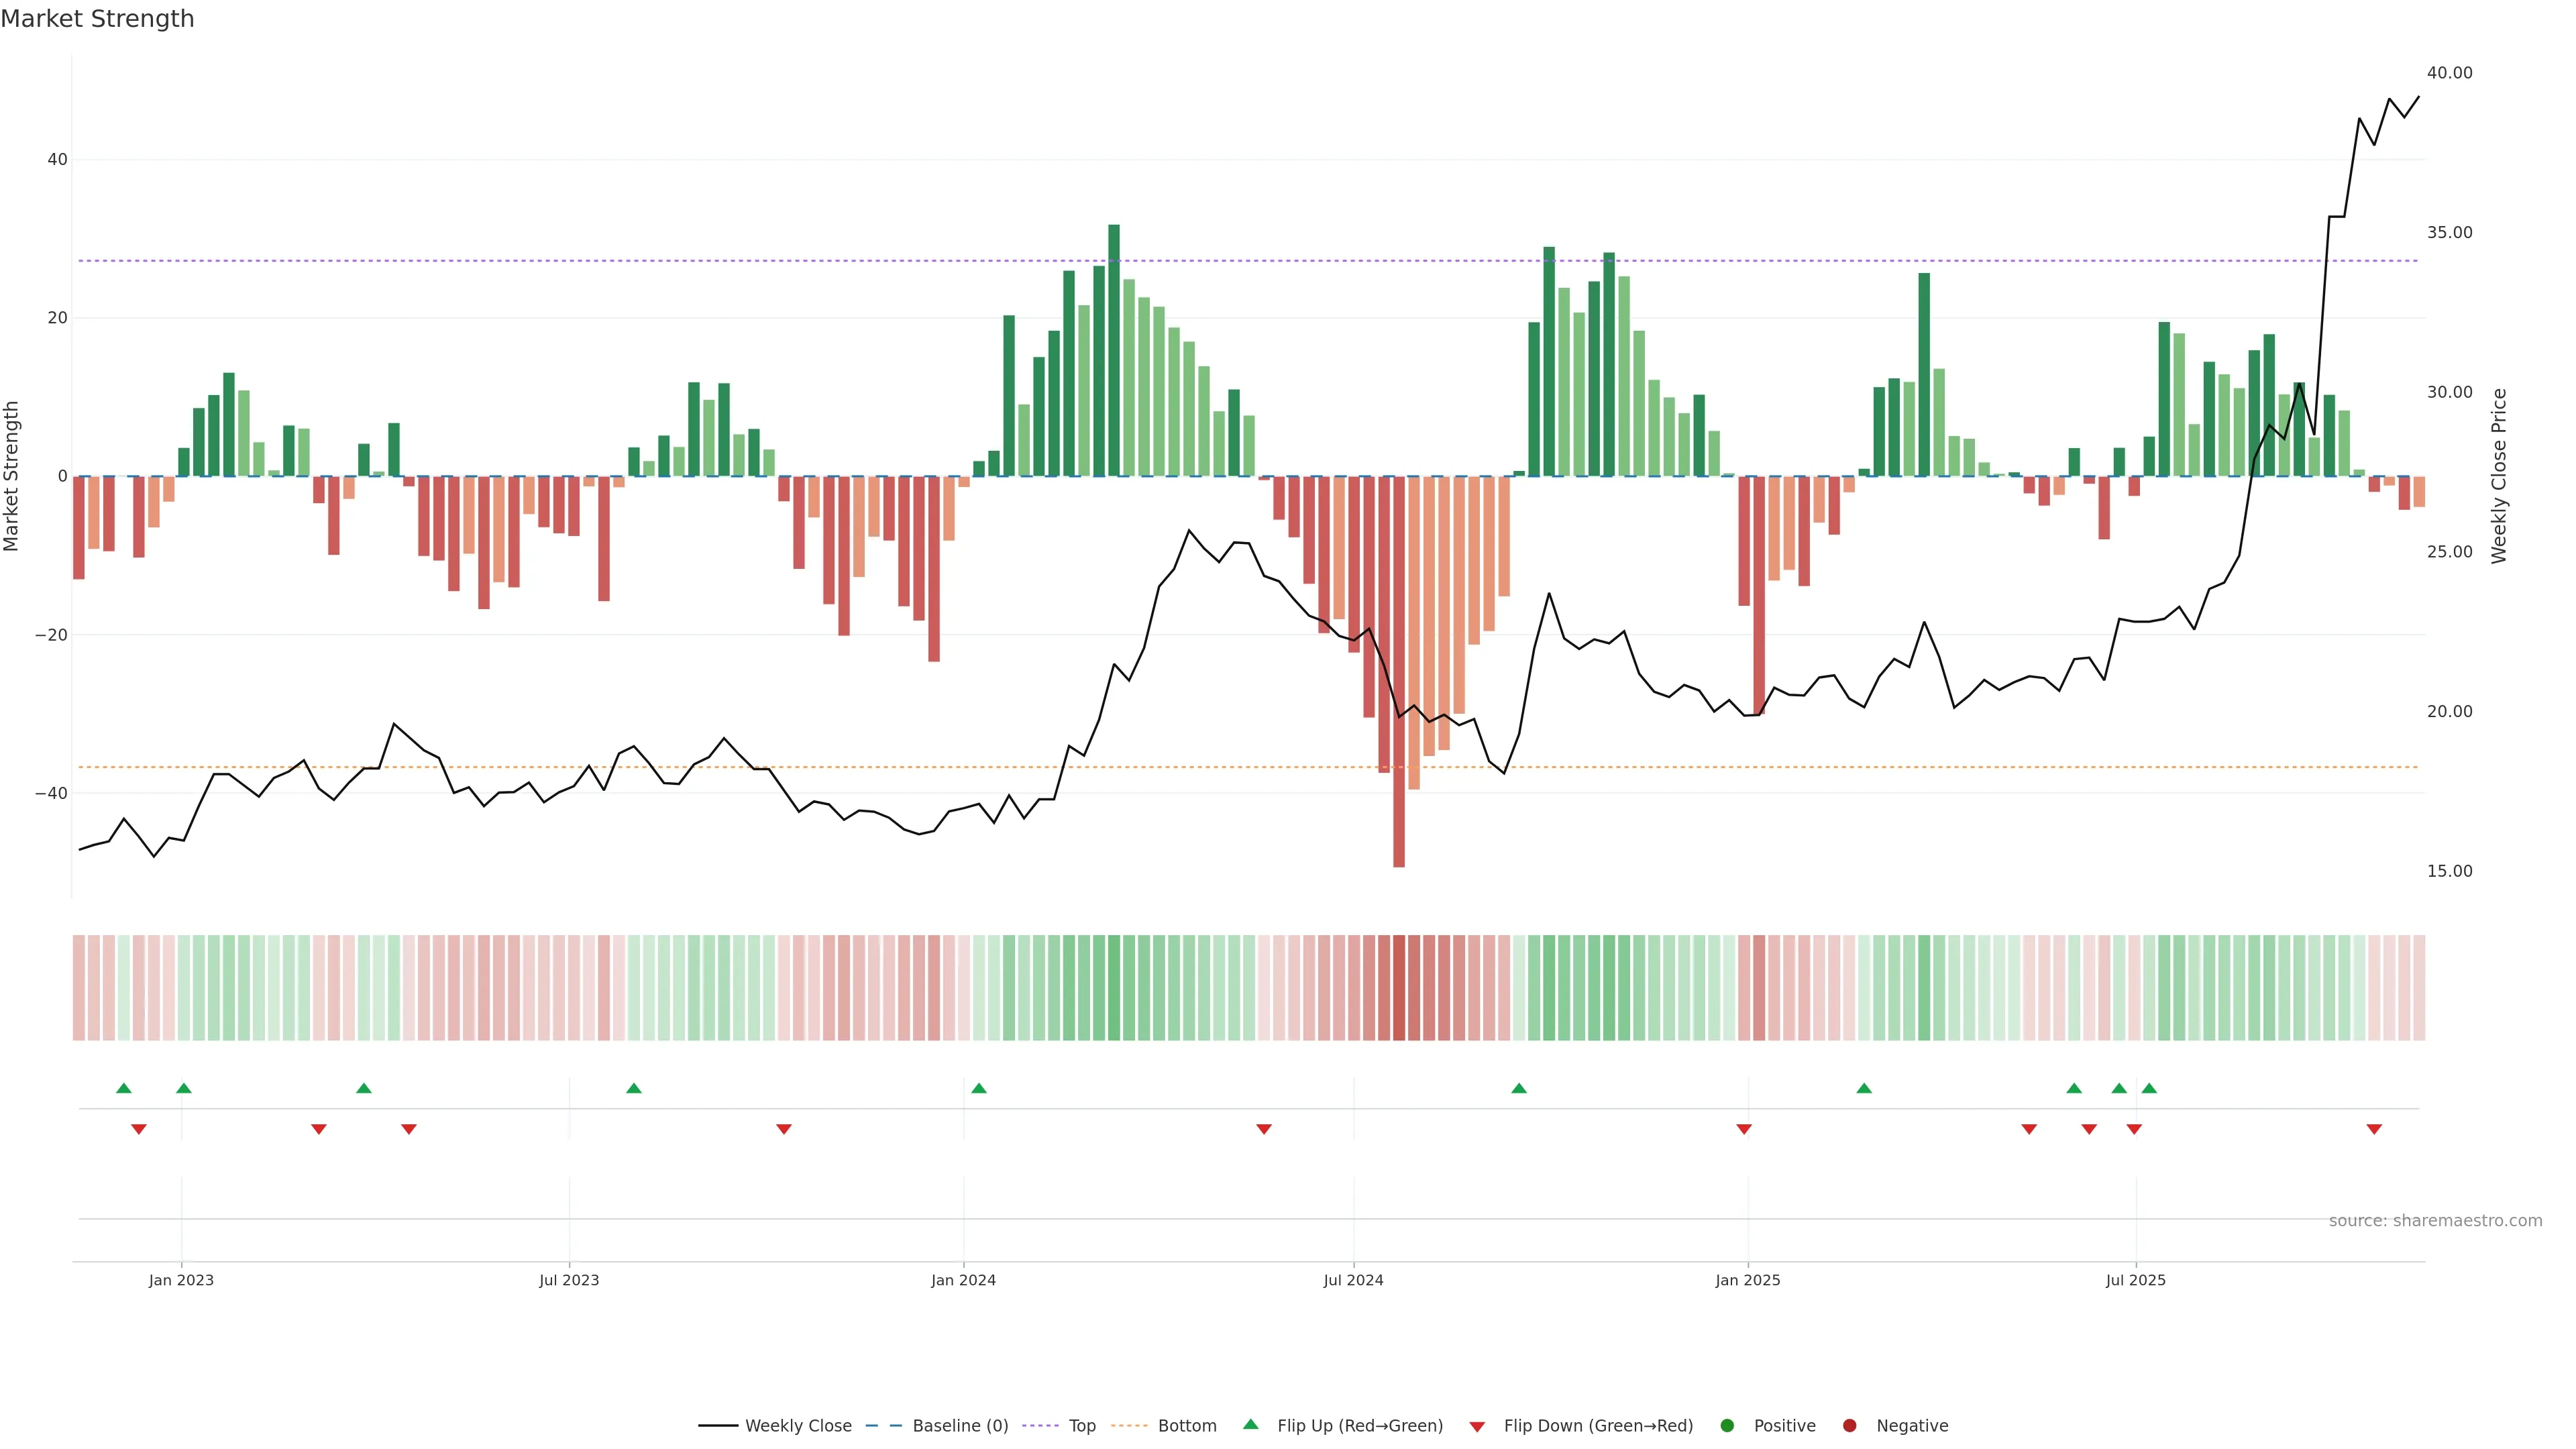Click the green Flip Up legend triangle

(1250, 1424)
